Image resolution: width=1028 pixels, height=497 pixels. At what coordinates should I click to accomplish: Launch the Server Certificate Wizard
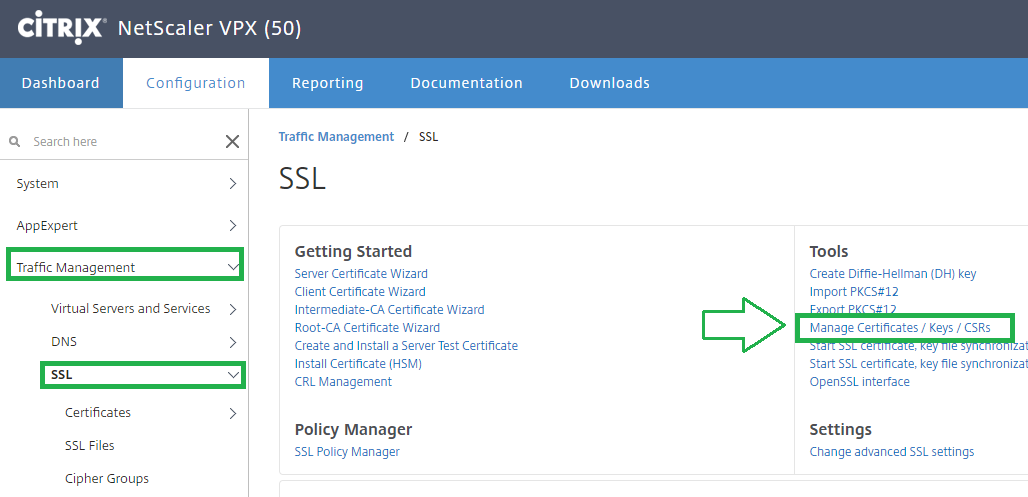click(361, 274)
